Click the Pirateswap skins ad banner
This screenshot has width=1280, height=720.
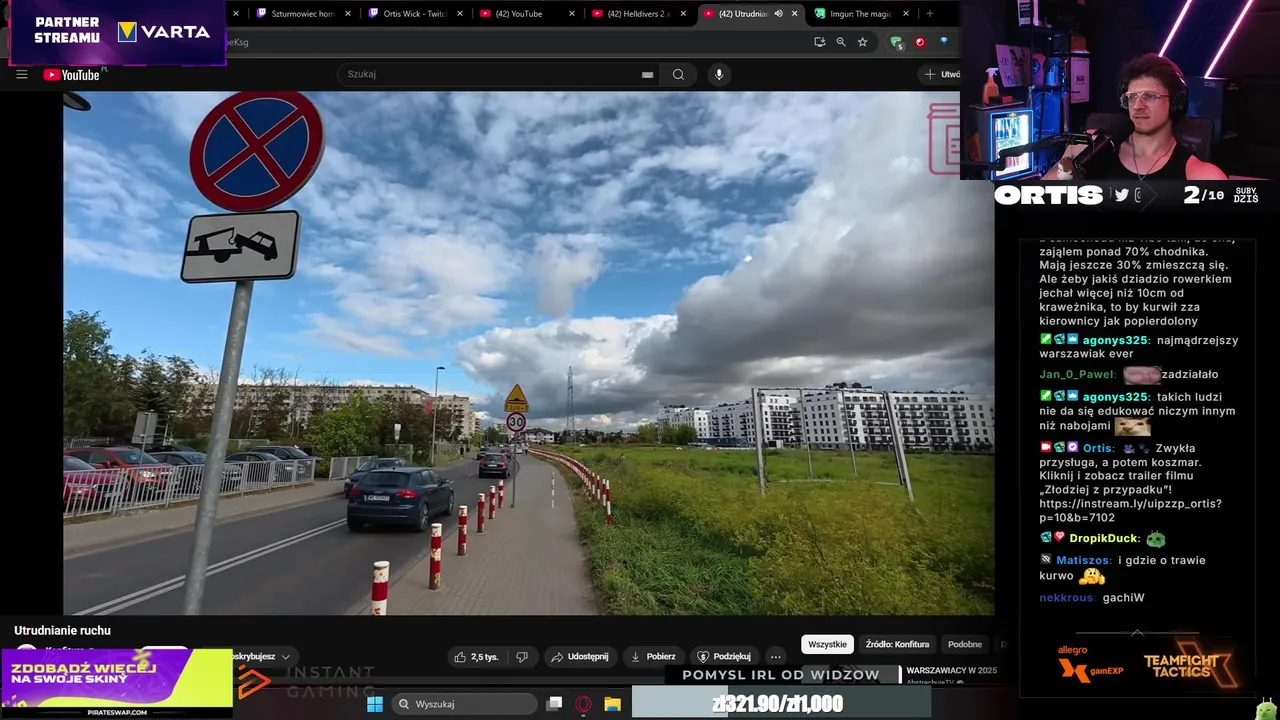pos(117,683)
